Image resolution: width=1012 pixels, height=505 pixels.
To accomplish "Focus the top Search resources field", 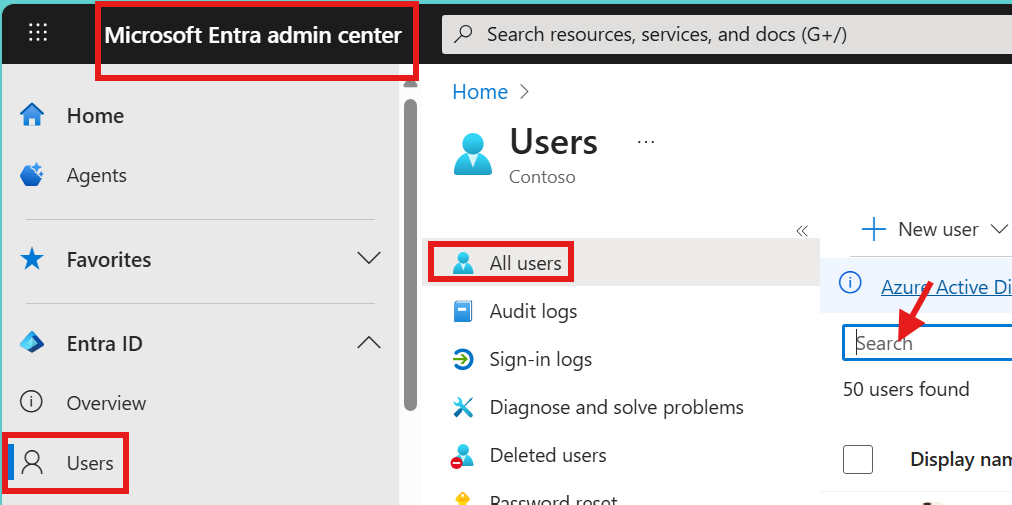I will coord(727,34).
